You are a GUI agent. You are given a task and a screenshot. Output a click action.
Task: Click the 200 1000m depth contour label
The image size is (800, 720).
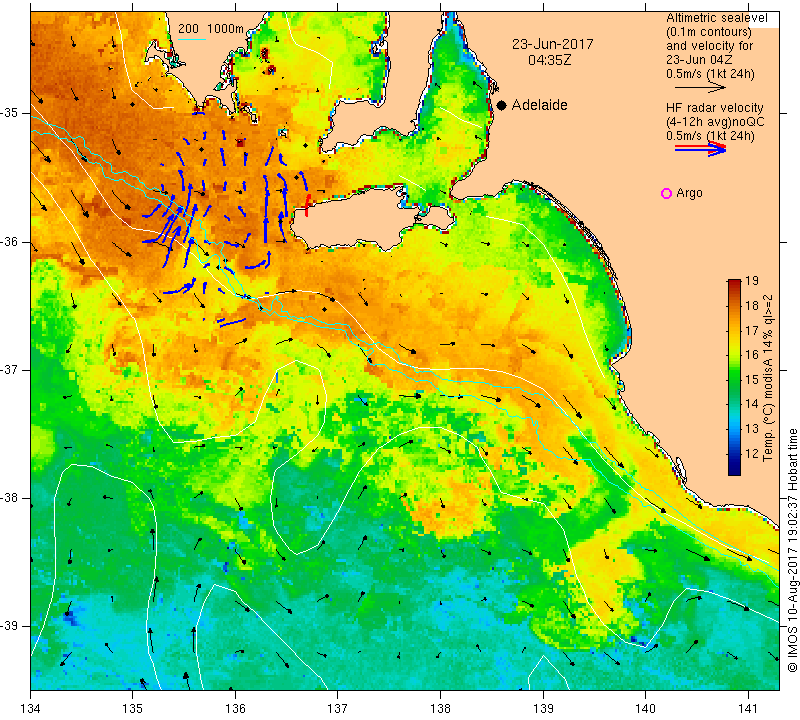[x=211, y=29]
